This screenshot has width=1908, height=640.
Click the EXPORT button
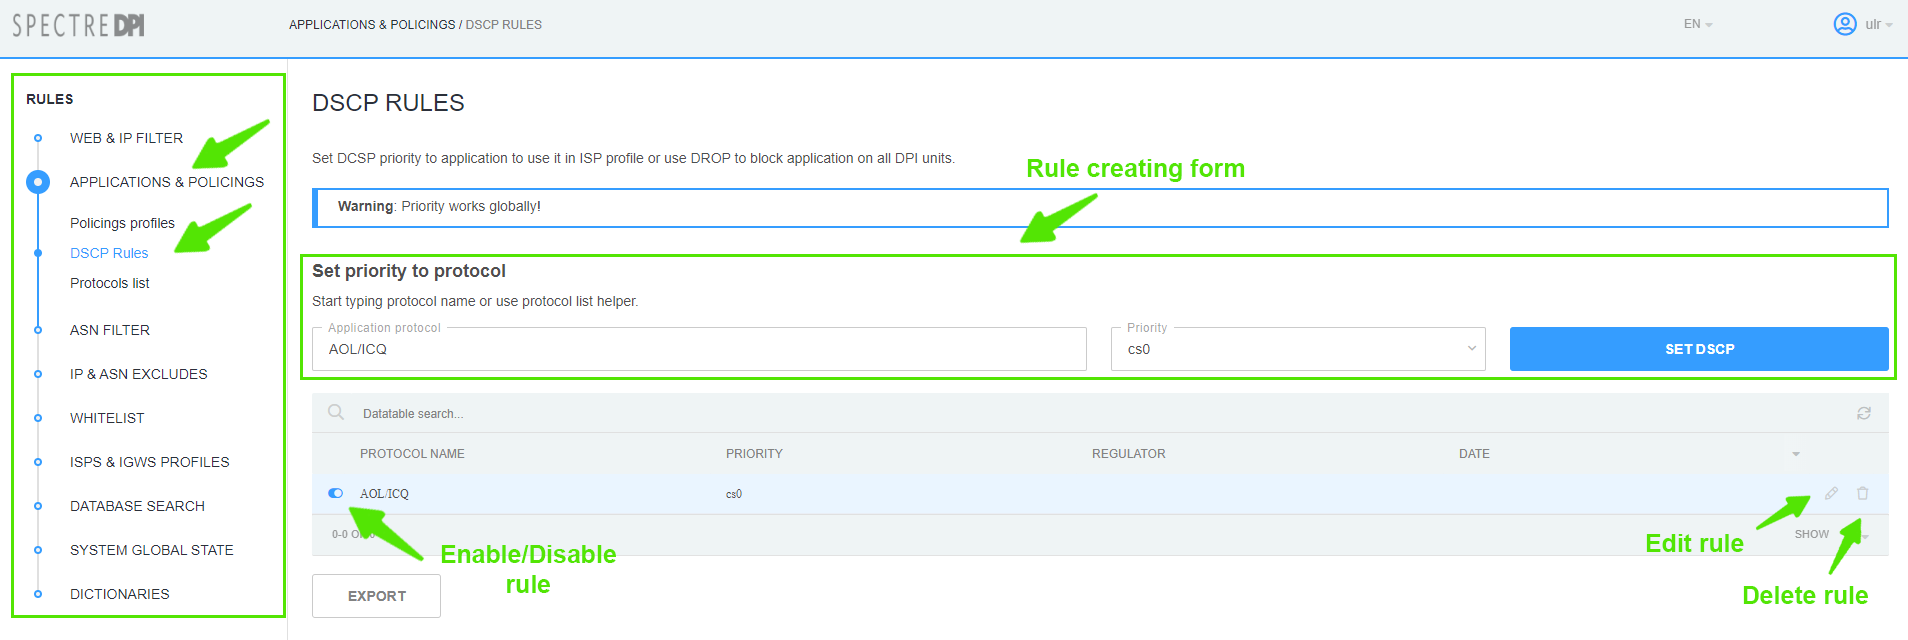(376, 596)
